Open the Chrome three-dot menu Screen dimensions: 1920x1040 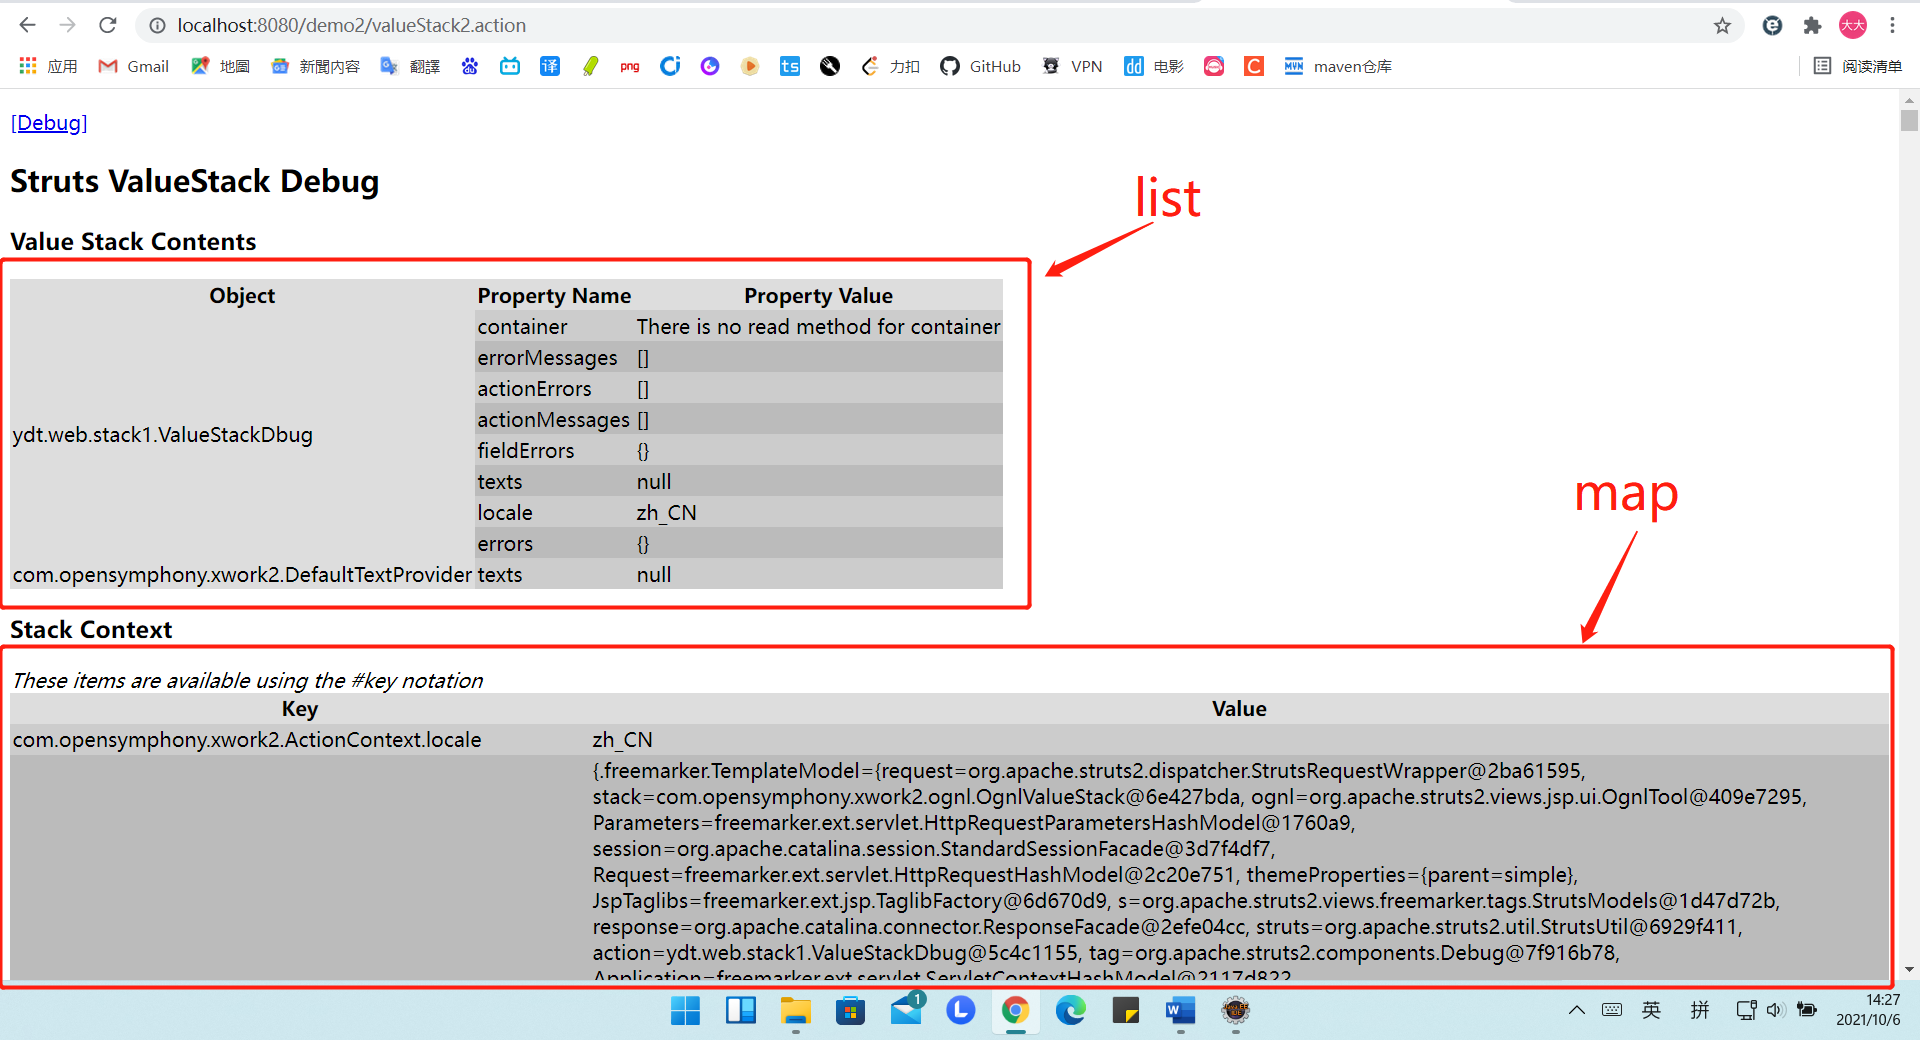click(x=1892, y=25)
